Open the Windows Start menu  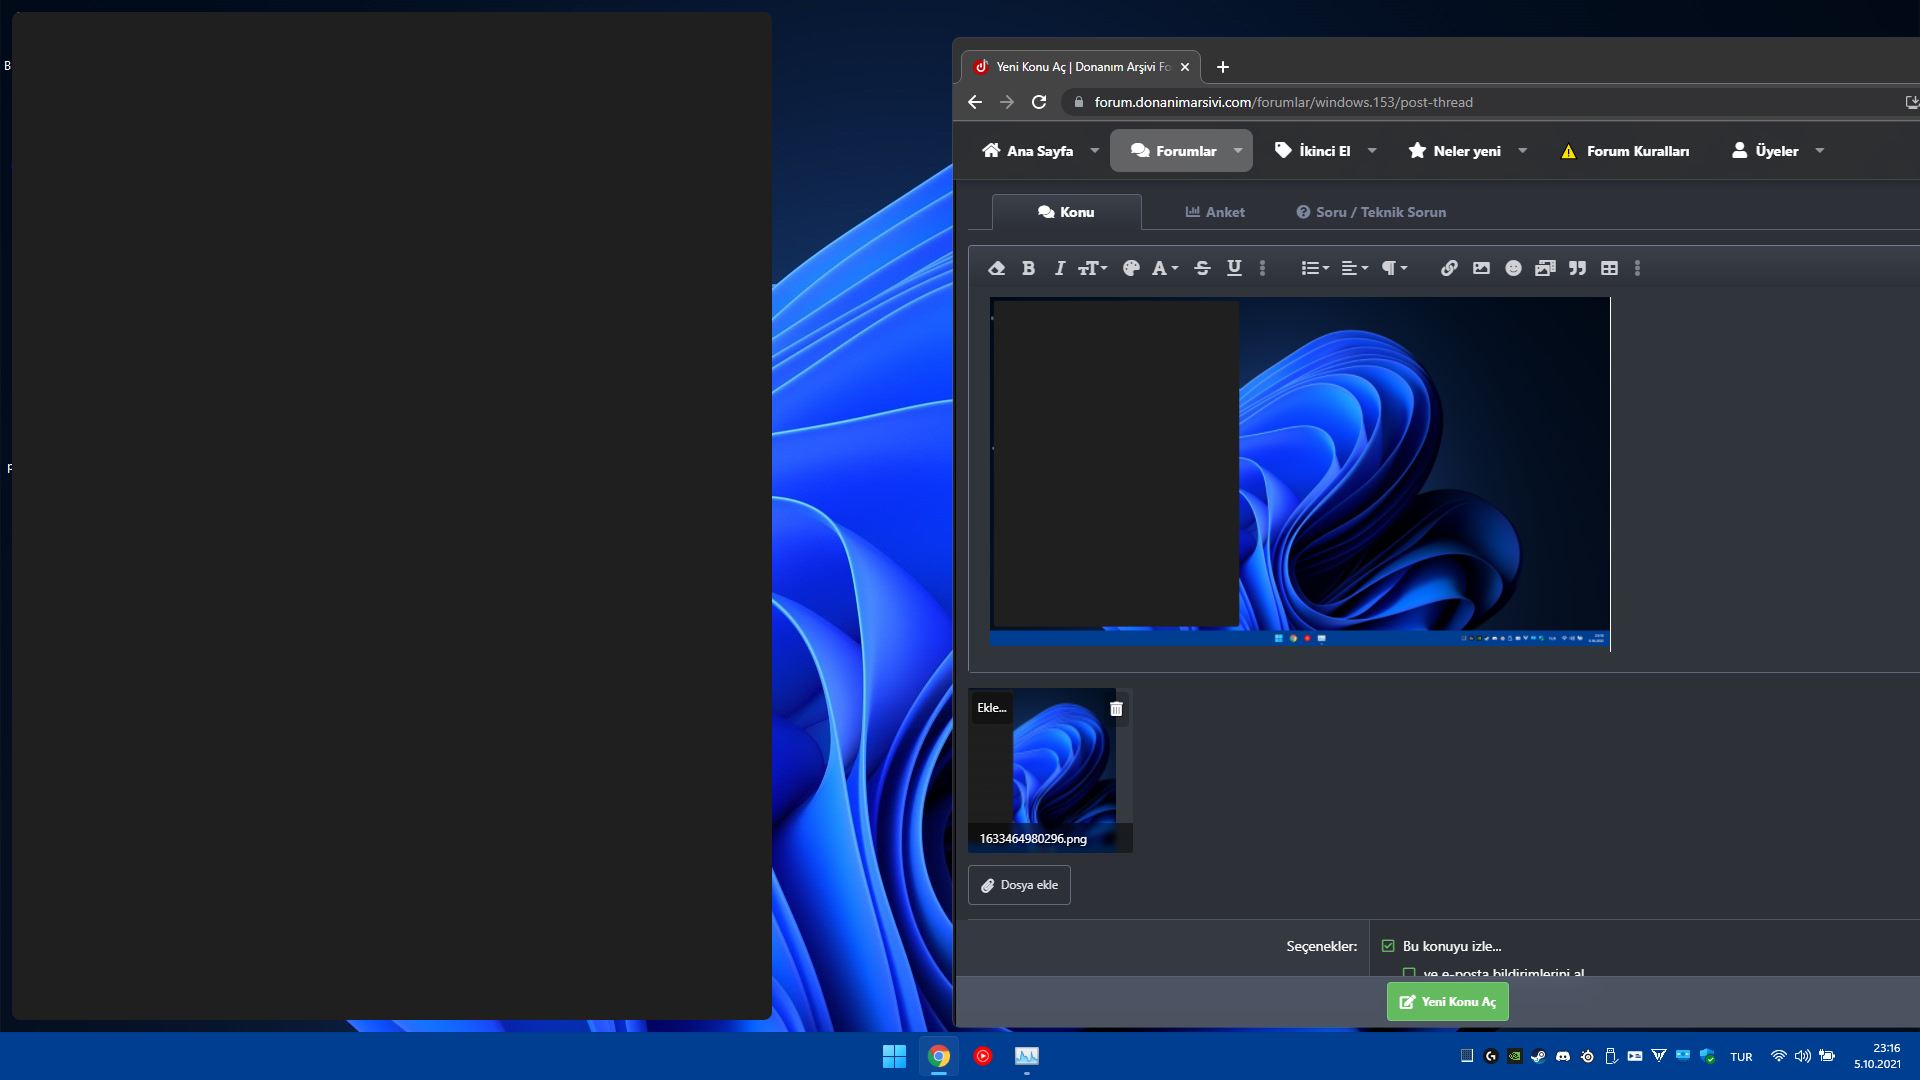click(x=894, y=1056)
